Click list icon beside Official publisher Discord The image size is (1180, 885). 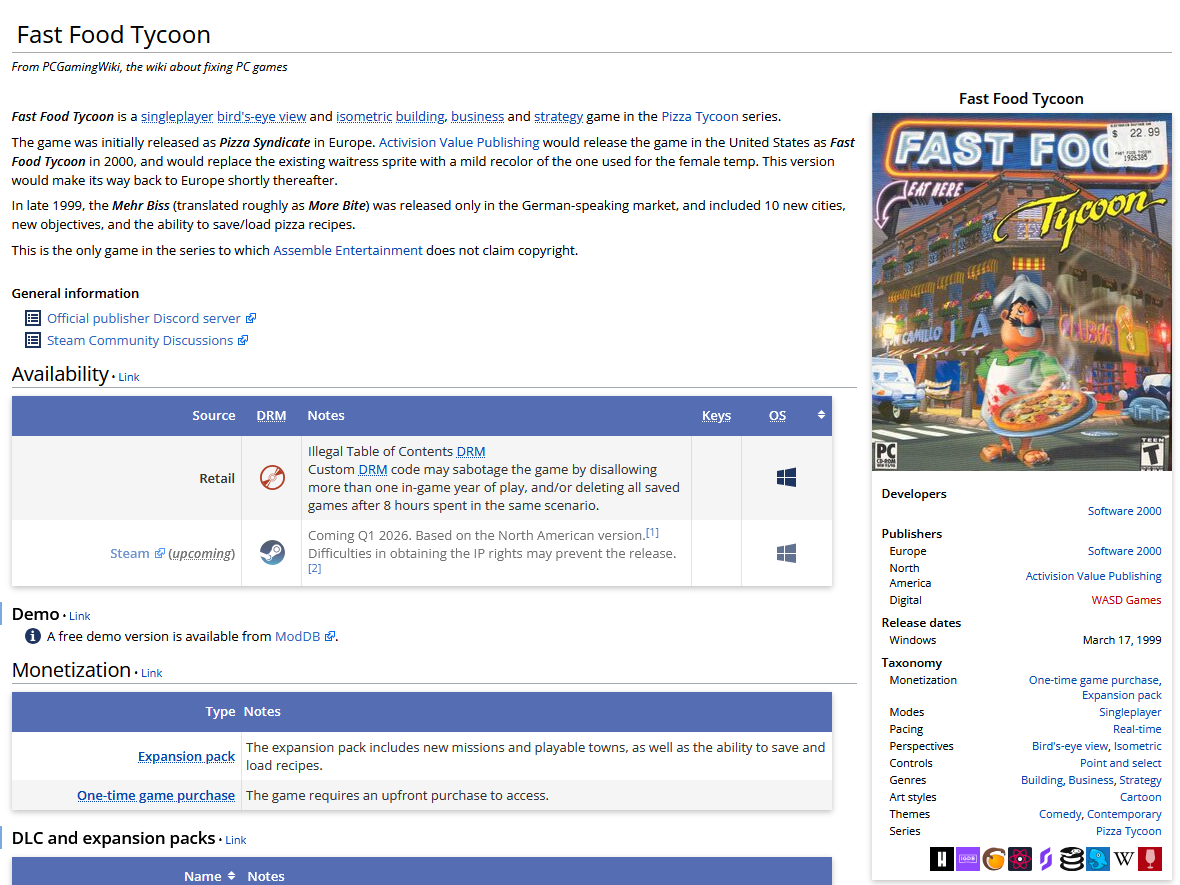[33, 318]
